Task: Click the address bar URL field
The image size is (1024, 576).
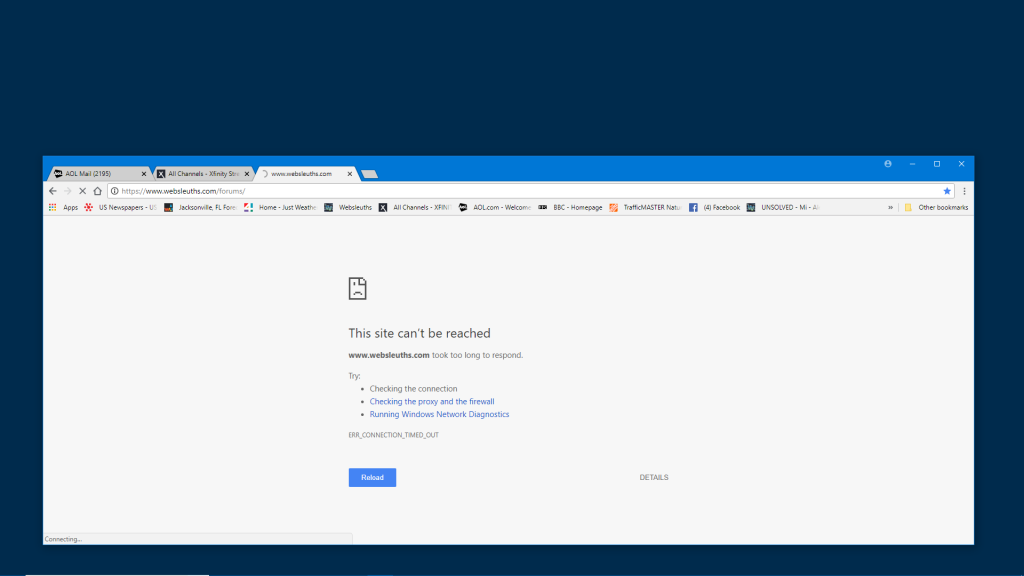Action: [500, 191]
